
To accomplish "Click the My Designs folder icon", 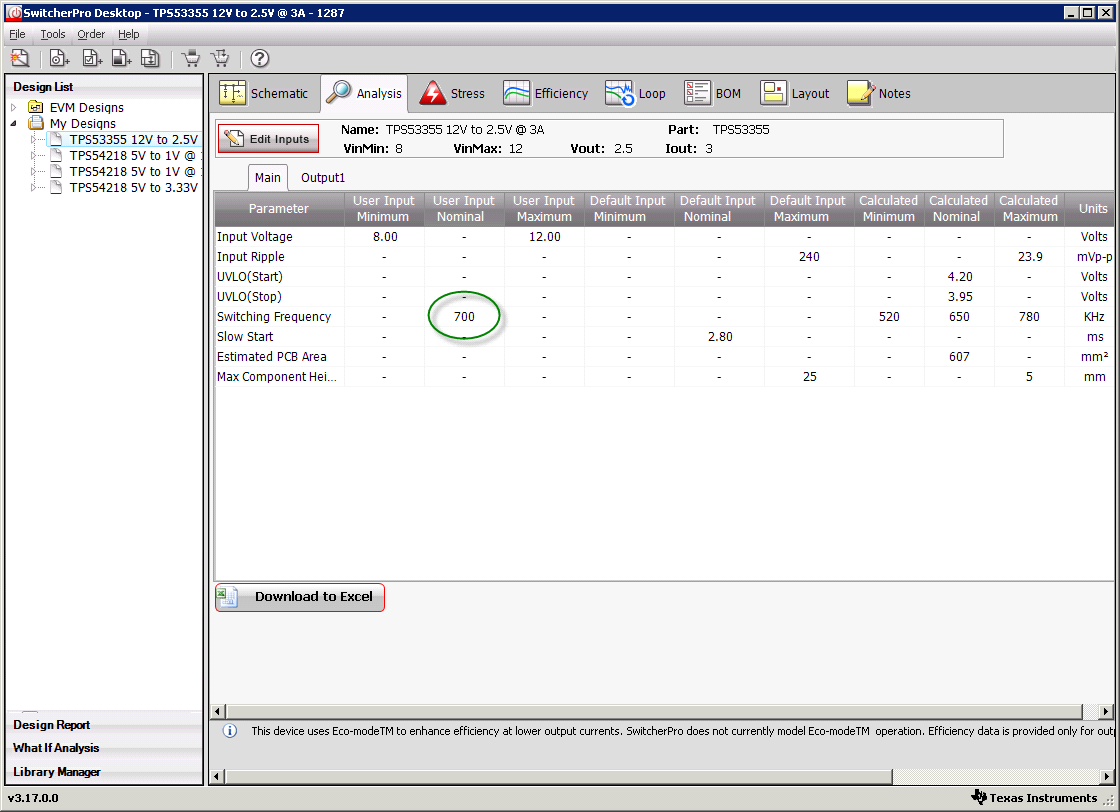I will tap(36, 124).
